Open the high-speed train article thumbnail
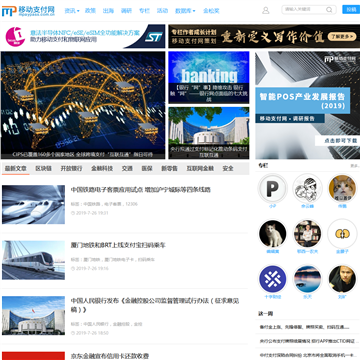Image resolution: width=360 pixels, height=360 pixels. click(x=33, y=205)
